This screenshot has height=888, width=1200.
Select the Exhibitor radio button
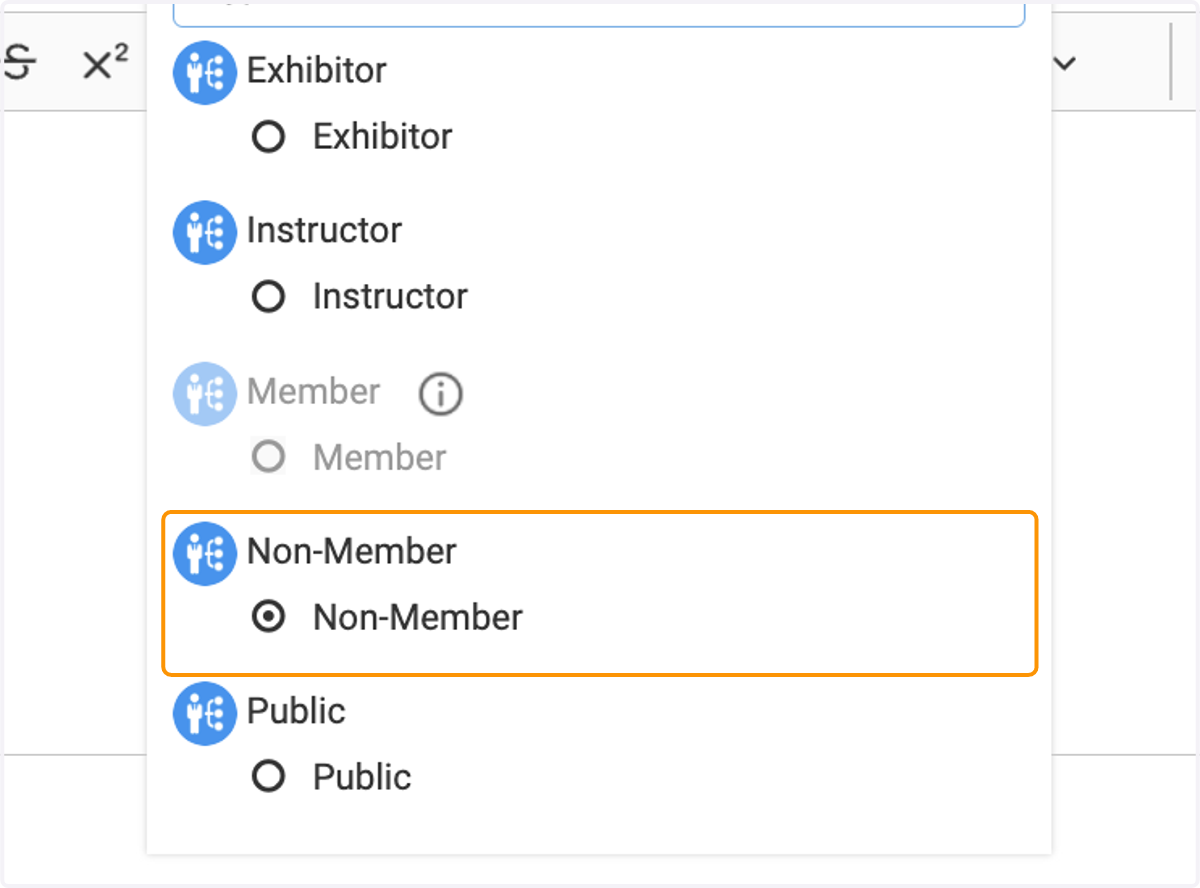268,137
